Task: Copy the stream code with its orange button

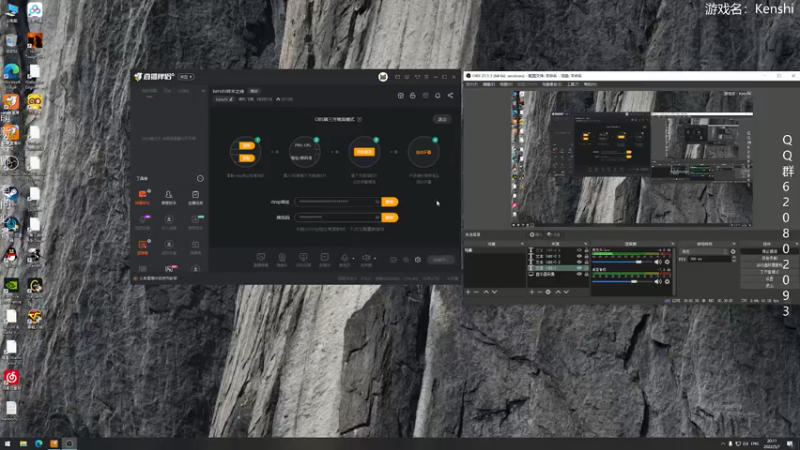Action: (x=389, y=217)
